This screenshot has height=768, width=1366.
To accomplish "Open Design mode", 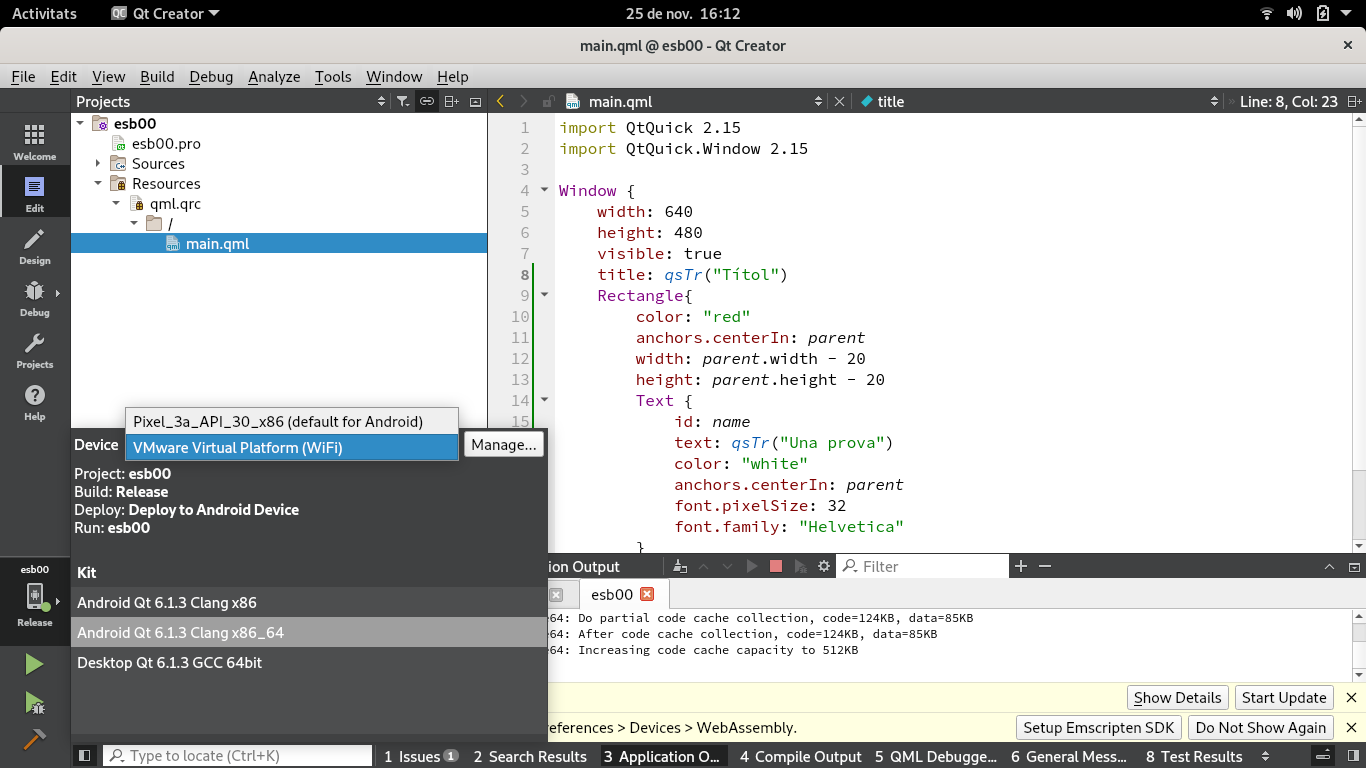I will [35, 245].
